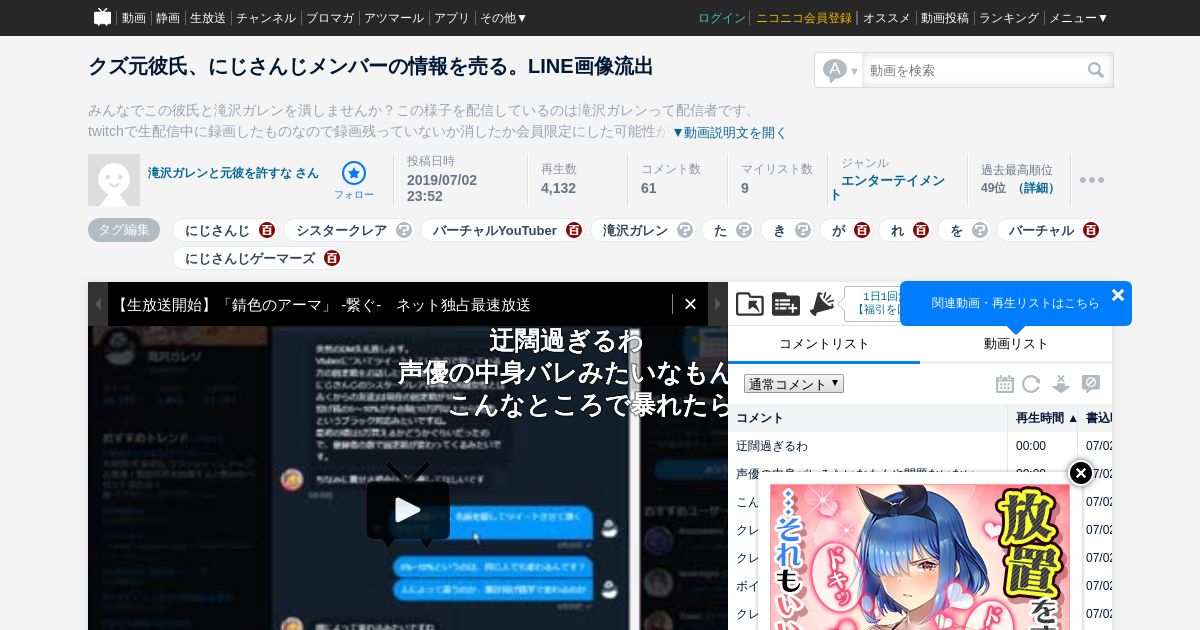Open the comment NG settings icon
This screenshot has width=1200, height=630.
point(1091,384)
